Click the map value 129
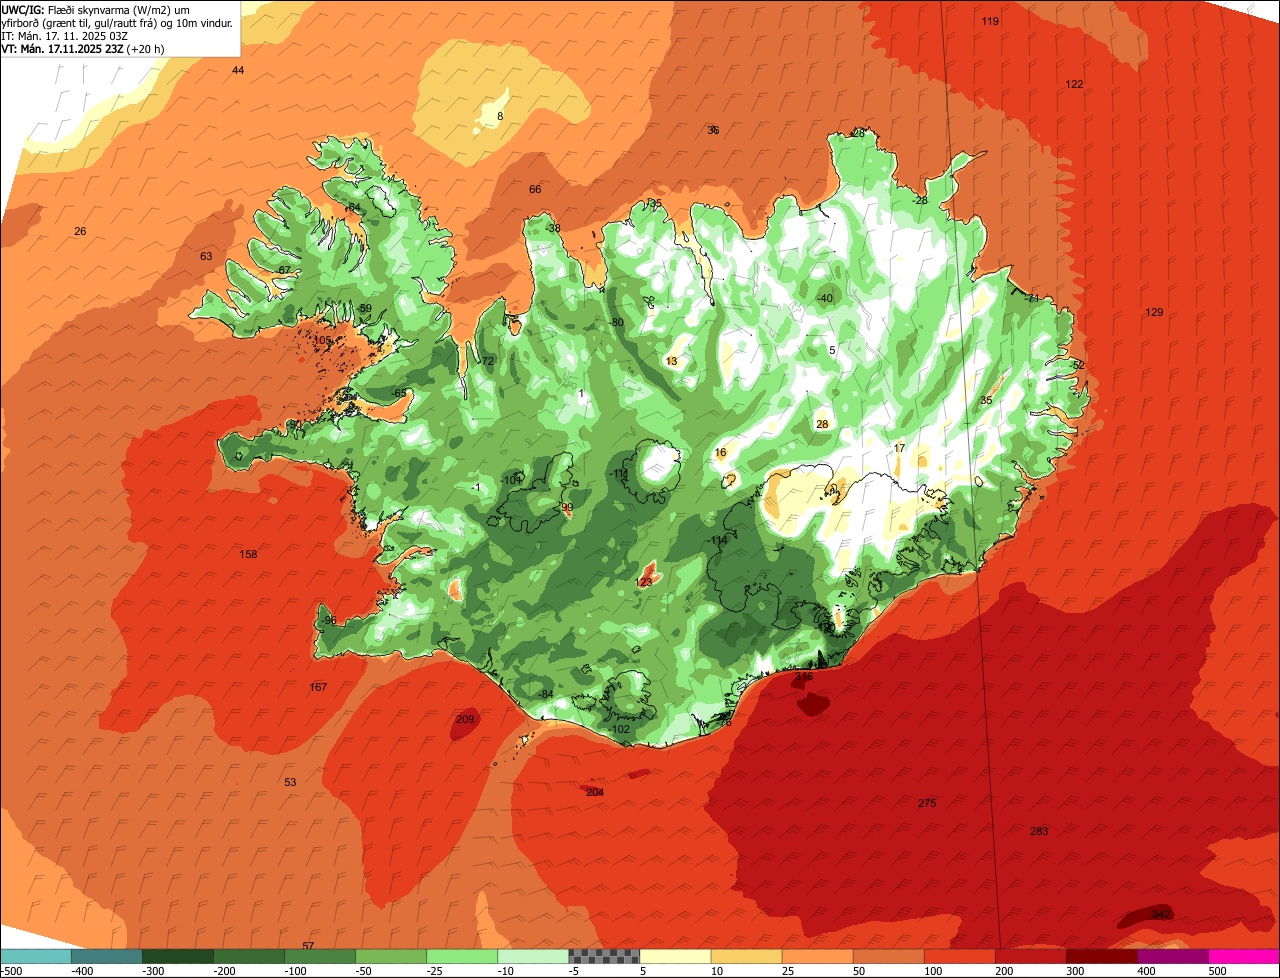The image size is (1280, 978). 1154,313
